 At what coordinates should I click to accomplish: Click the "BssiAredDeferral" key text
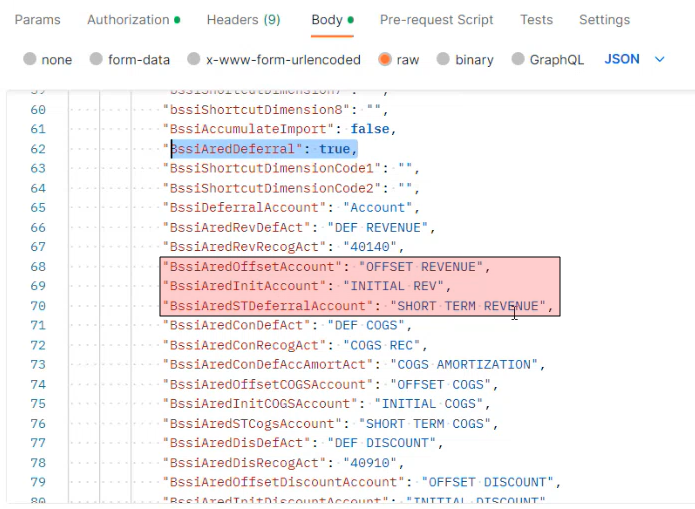(233, 149)
